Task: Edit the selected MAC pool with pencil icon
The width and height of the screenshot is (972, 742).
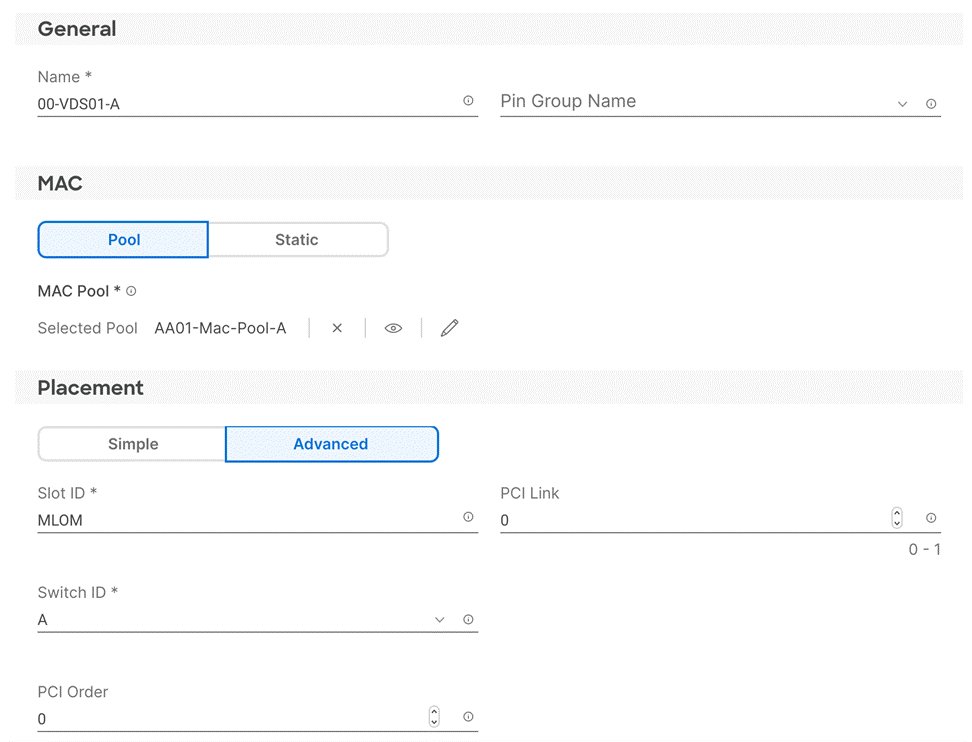Action: [x=449, y=328]
